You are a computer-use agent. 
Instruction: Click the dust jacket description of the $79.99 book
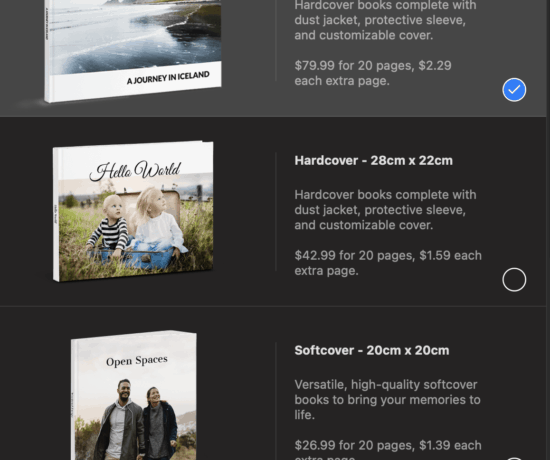click(x=385, y=20)
